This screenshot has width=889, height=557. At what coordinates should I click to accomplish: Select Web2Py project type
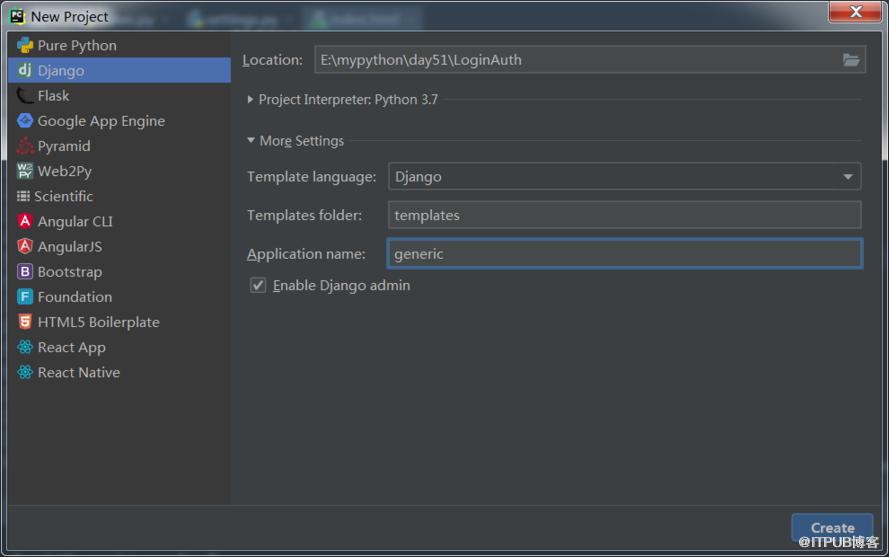tap(119, 171)
